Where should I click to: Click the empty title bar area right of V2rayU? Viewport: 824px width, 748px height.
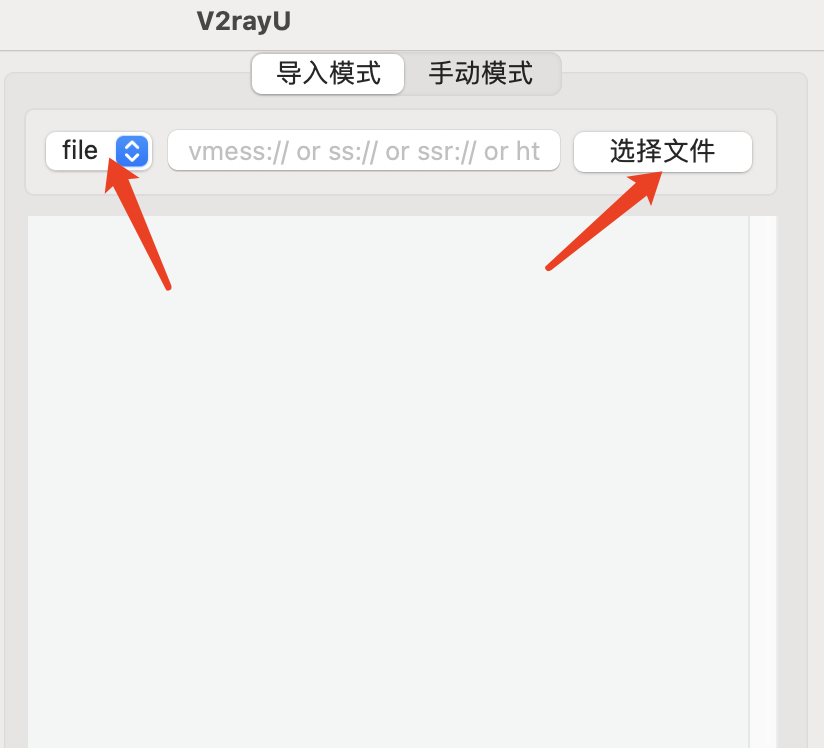click(x=557, y=24)
